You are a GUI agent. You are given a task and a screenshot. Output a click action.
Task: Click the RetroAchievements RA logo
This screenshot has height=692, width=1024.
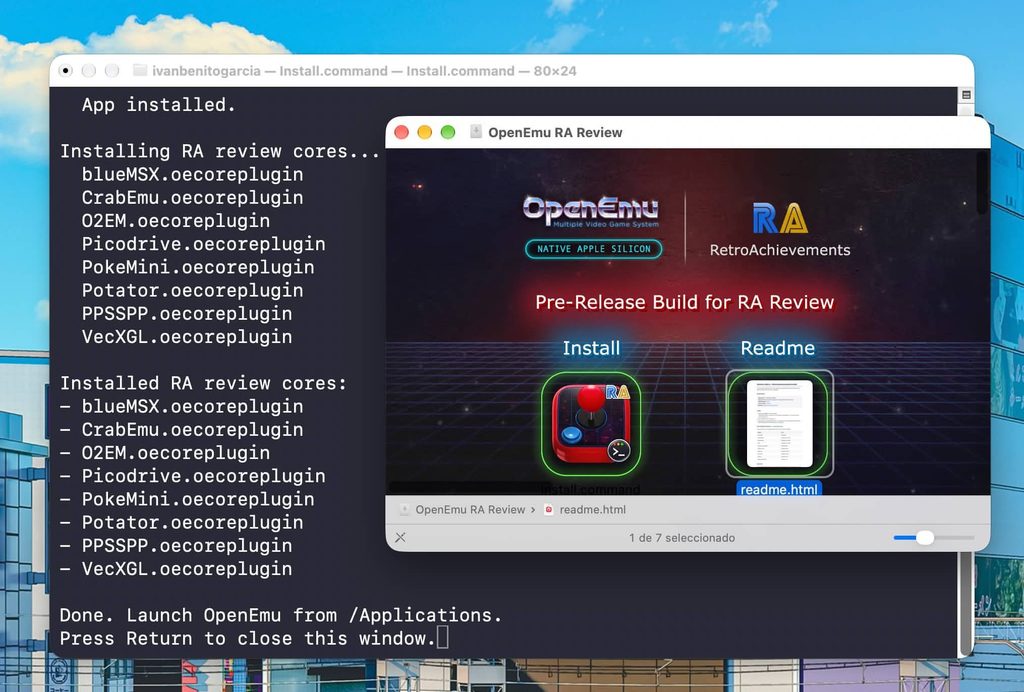tap(780, 218)
